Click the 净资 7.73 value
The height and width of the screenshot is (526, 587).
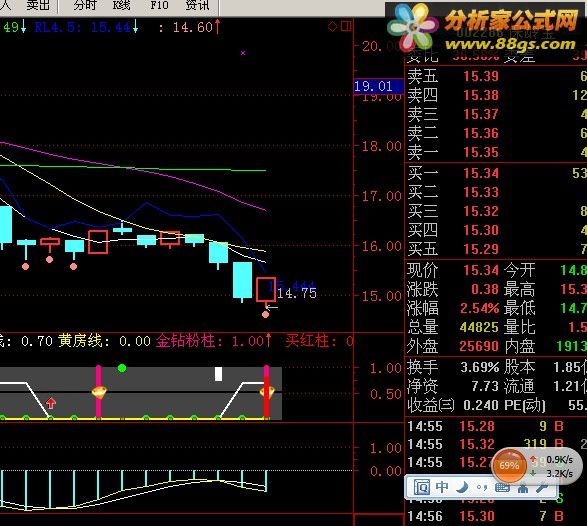pos(485,386)
